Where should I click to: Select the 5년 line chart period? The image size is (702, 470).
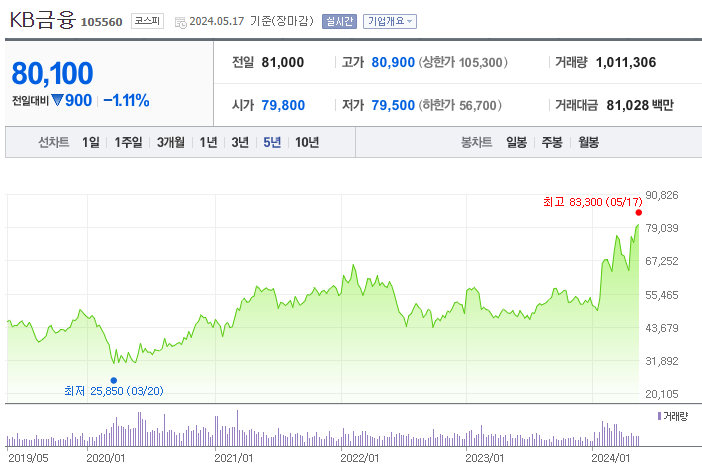272,142
